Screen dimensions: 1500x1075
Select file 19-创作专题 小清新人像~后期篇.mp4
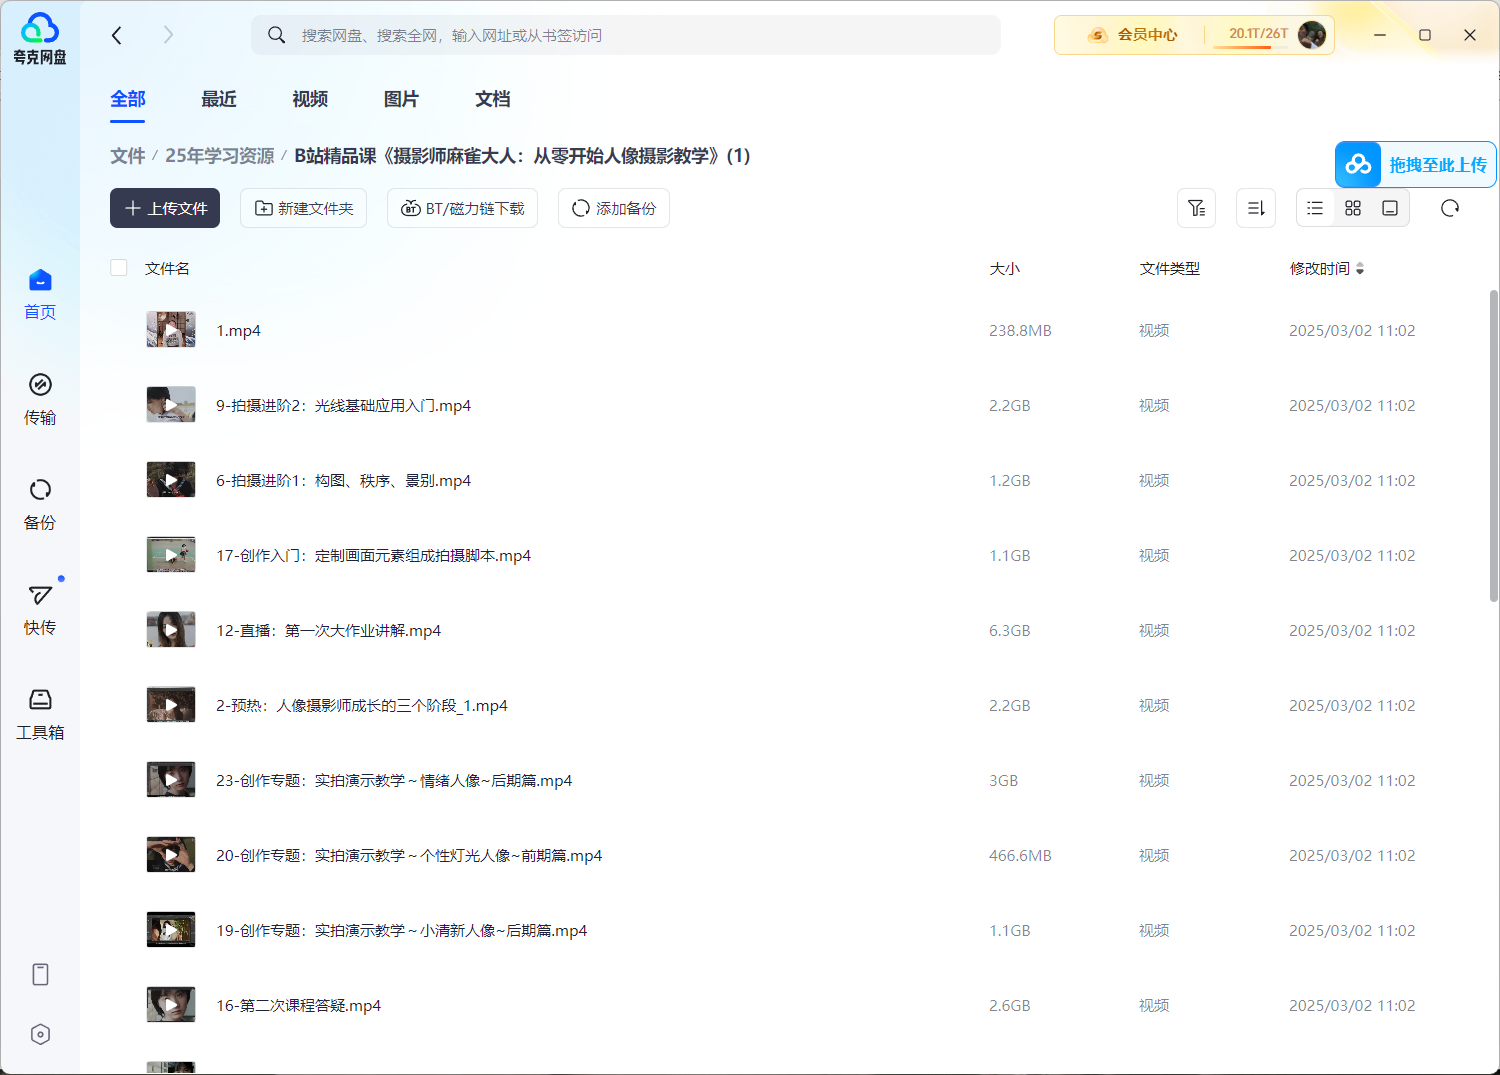(x=401, y=930)
